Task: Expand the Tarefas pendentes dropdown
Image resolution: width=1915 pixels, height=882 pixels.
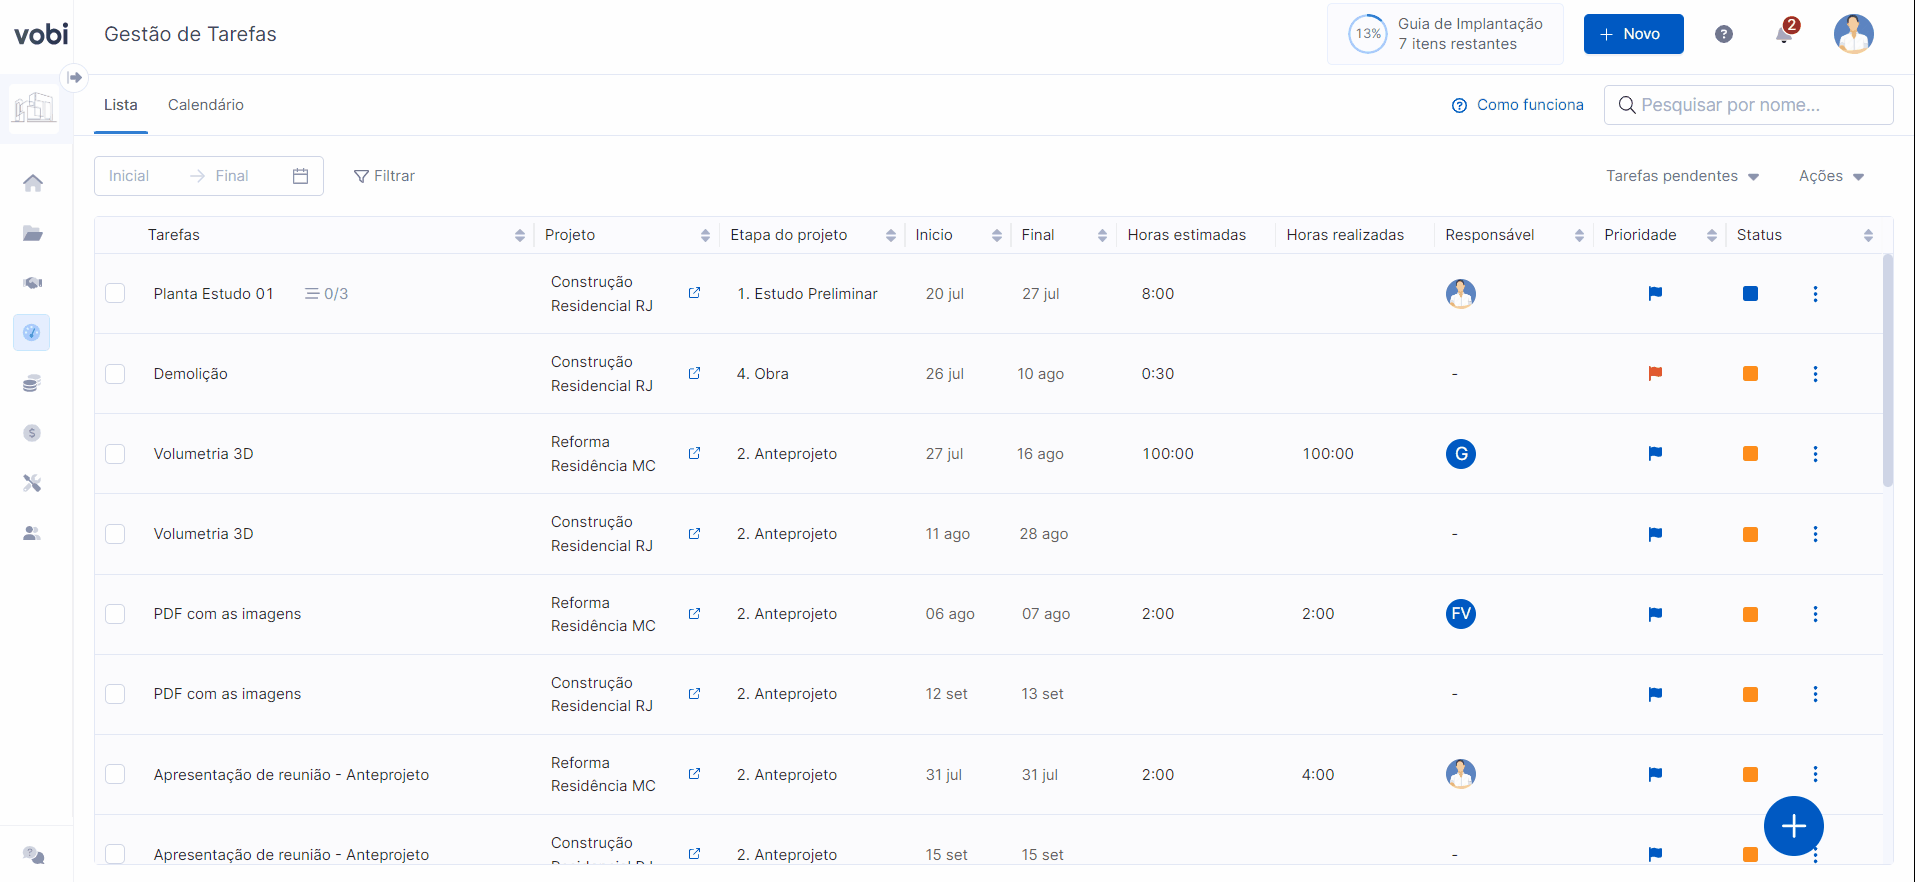Action: tap(1682, 176)
